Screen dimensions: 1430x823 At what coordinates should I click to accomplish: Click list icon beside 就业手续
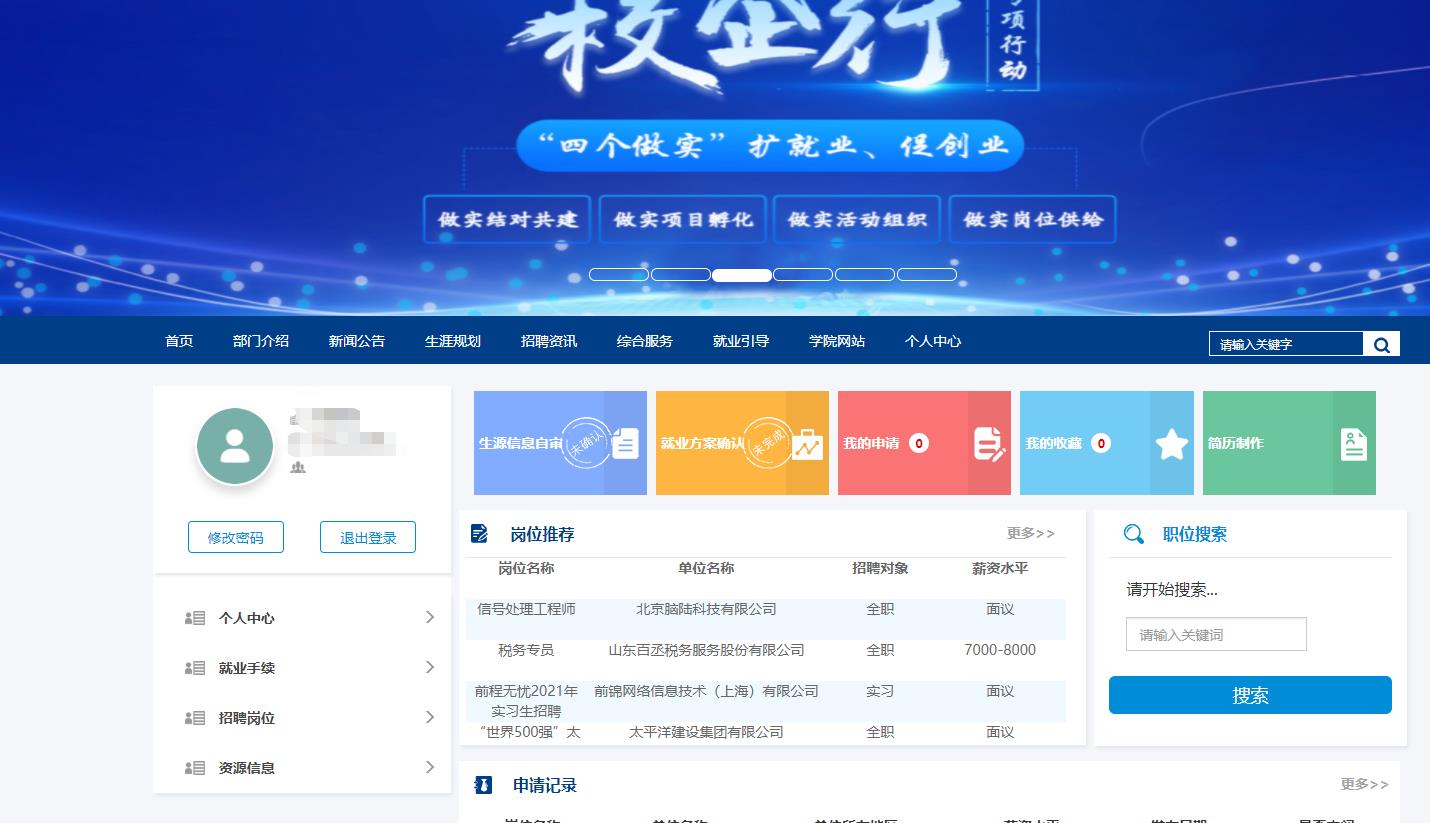click(x=195, y=668)
